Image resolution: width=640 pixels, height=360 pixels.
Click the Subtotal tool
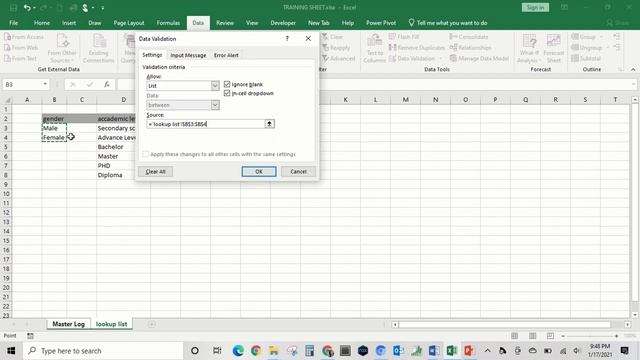(x=586, y=58)
